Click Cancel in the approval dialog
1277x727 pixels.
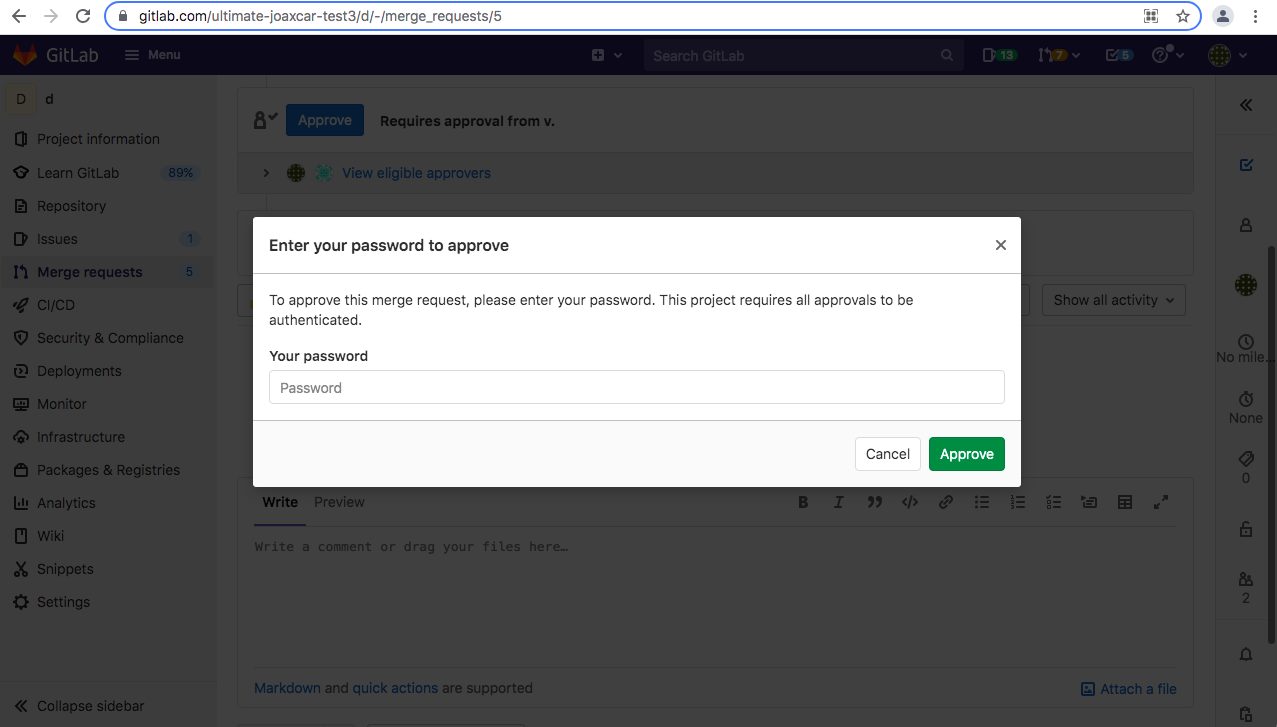[887, 454]
